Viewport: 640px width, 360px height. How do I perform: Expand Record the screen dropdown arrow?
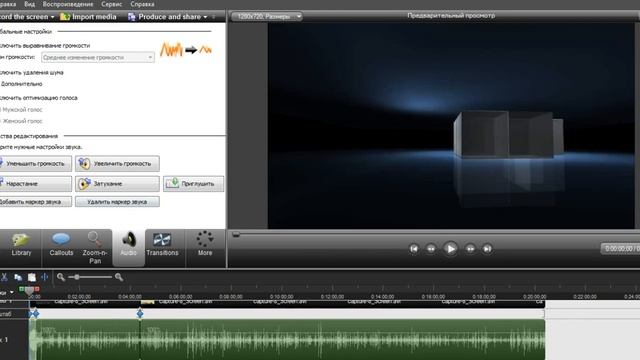(x=52, y=17)
